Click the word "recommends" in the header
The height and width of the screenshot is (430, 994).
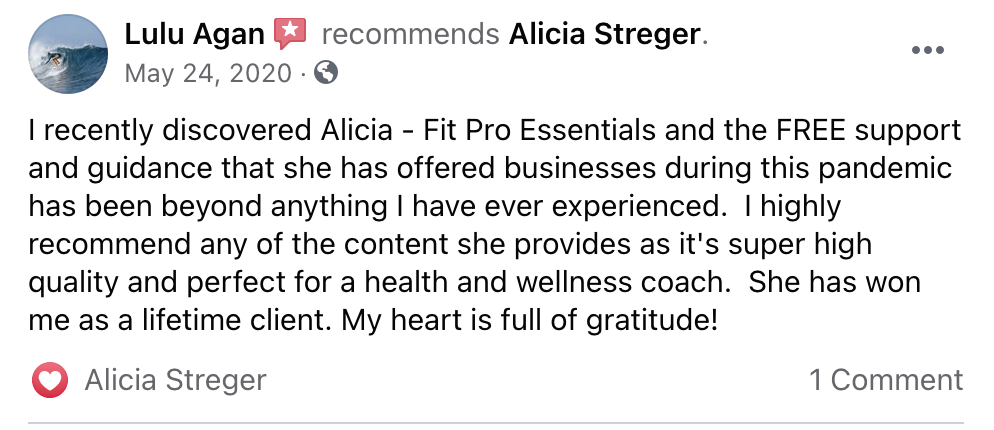410,35
